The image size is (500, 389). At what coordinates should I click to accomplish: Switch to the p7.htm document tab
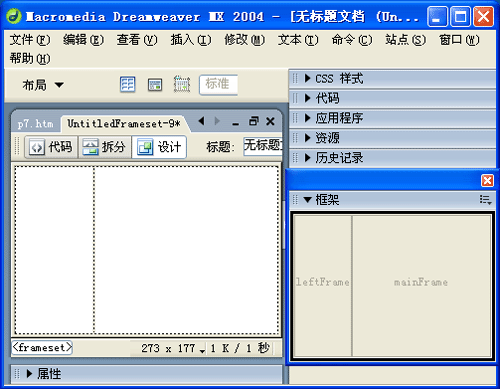(36, 124)
